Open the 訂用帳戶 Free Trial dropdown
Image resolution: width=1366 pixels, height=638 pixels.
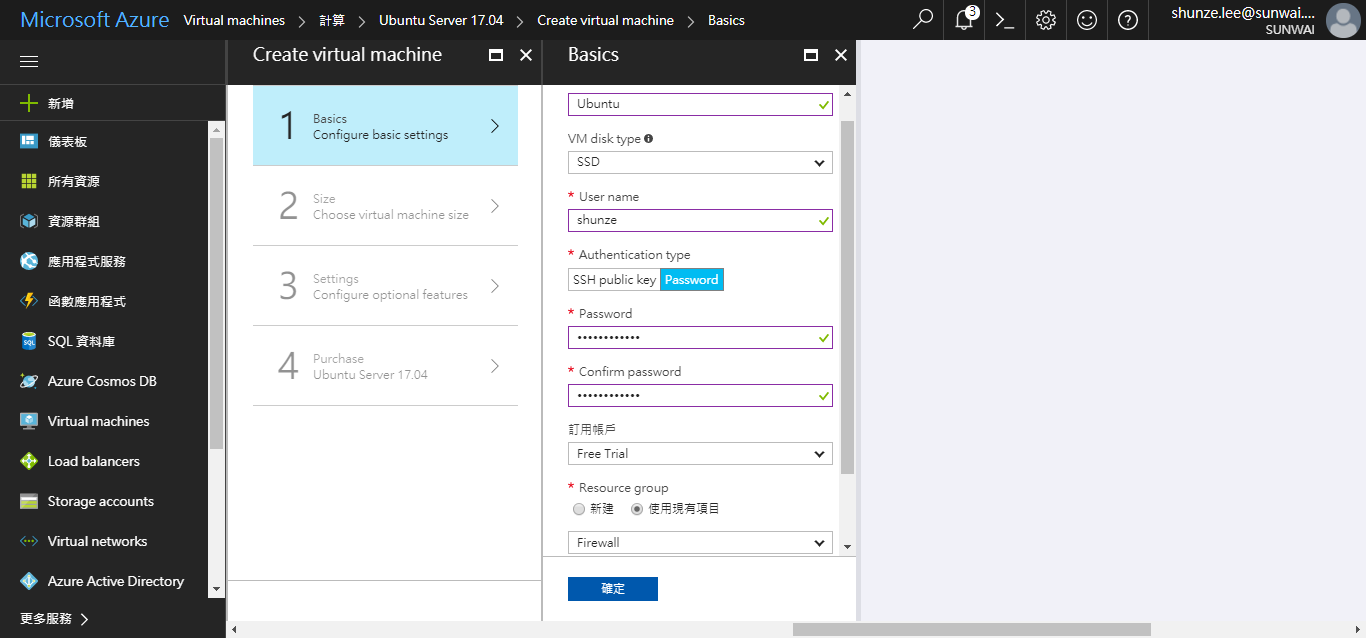pyautogui.click(x=700, y=454)
